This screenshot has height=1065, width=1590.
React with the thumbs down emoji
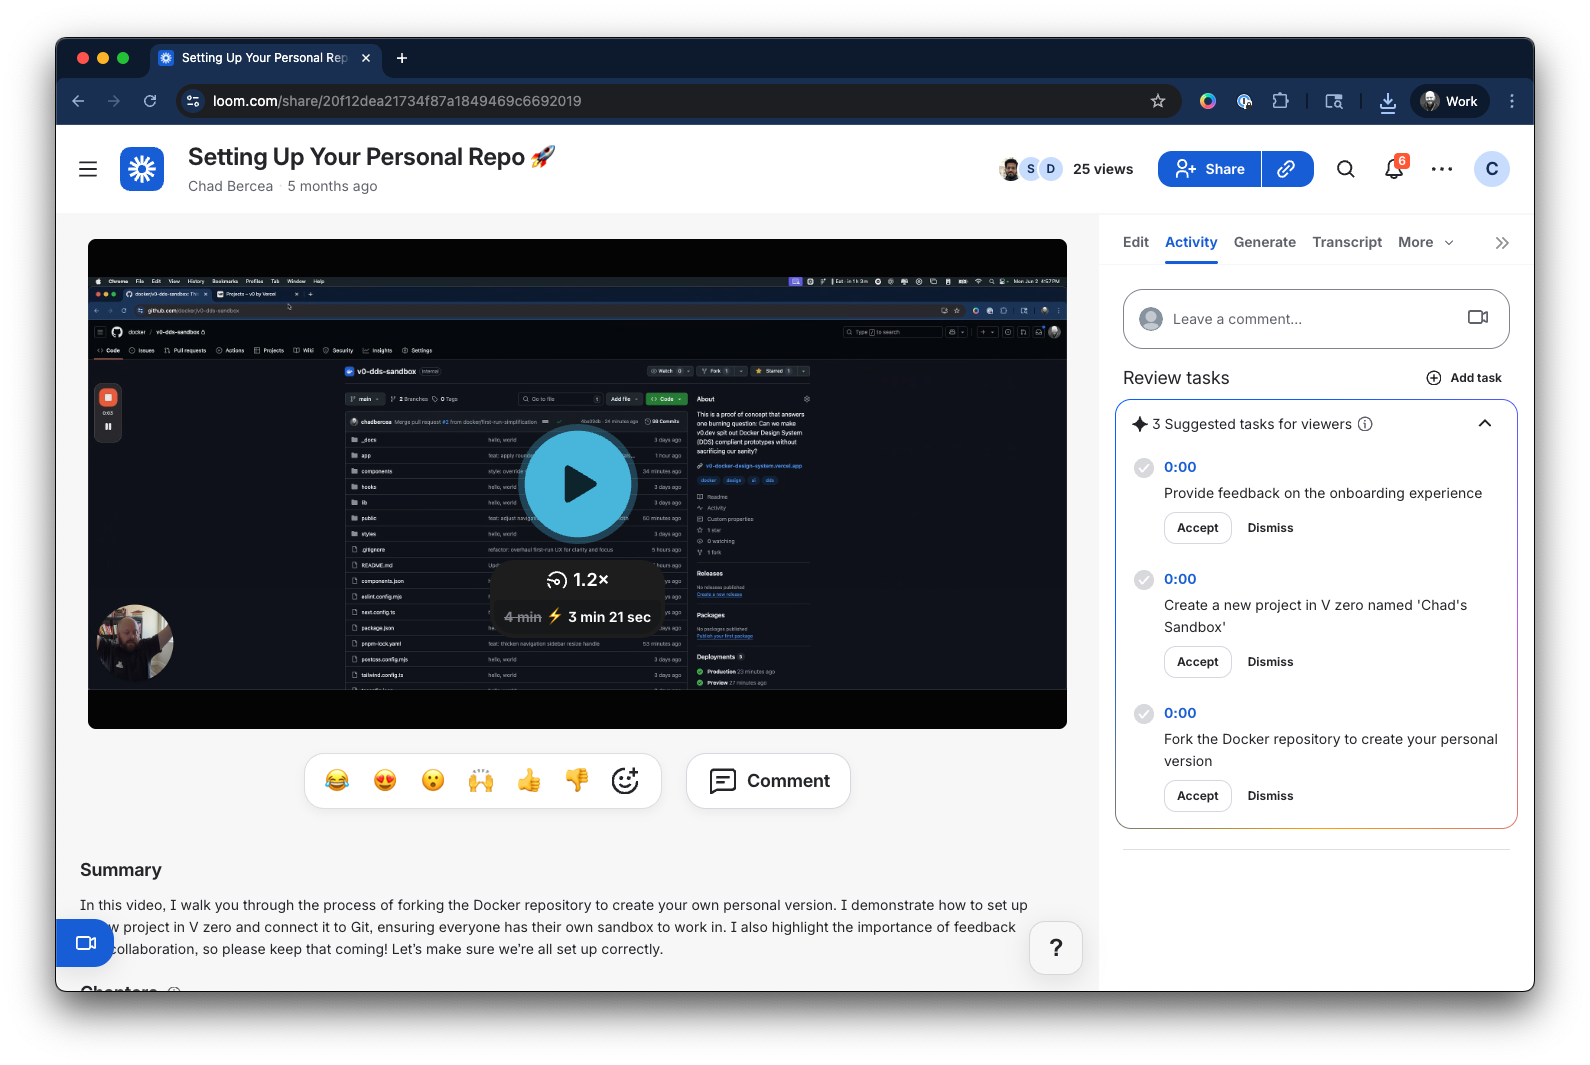(x=577, y=780)
